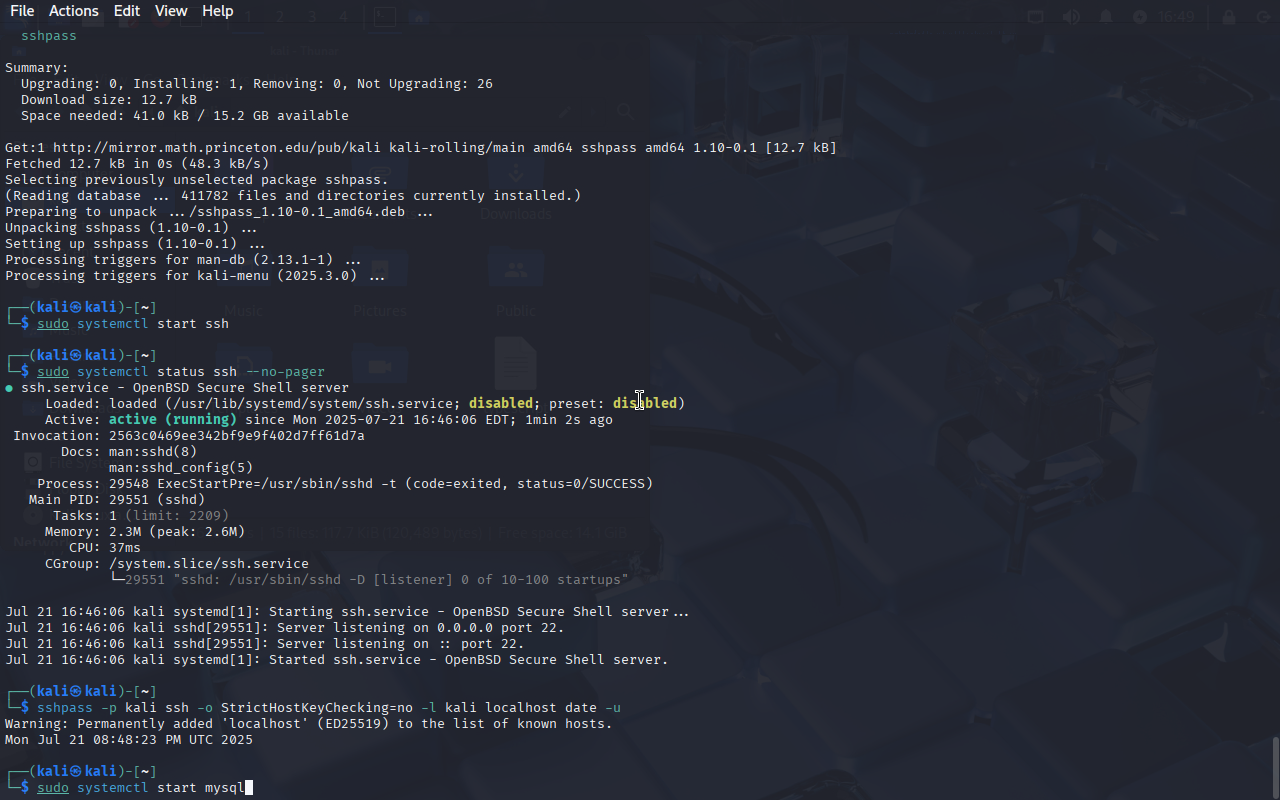Image resolution: width=1280 pixels, height=800 pixels.
Task: Click the 'Starting ssh.service' log line
Action: coord(347,612)
